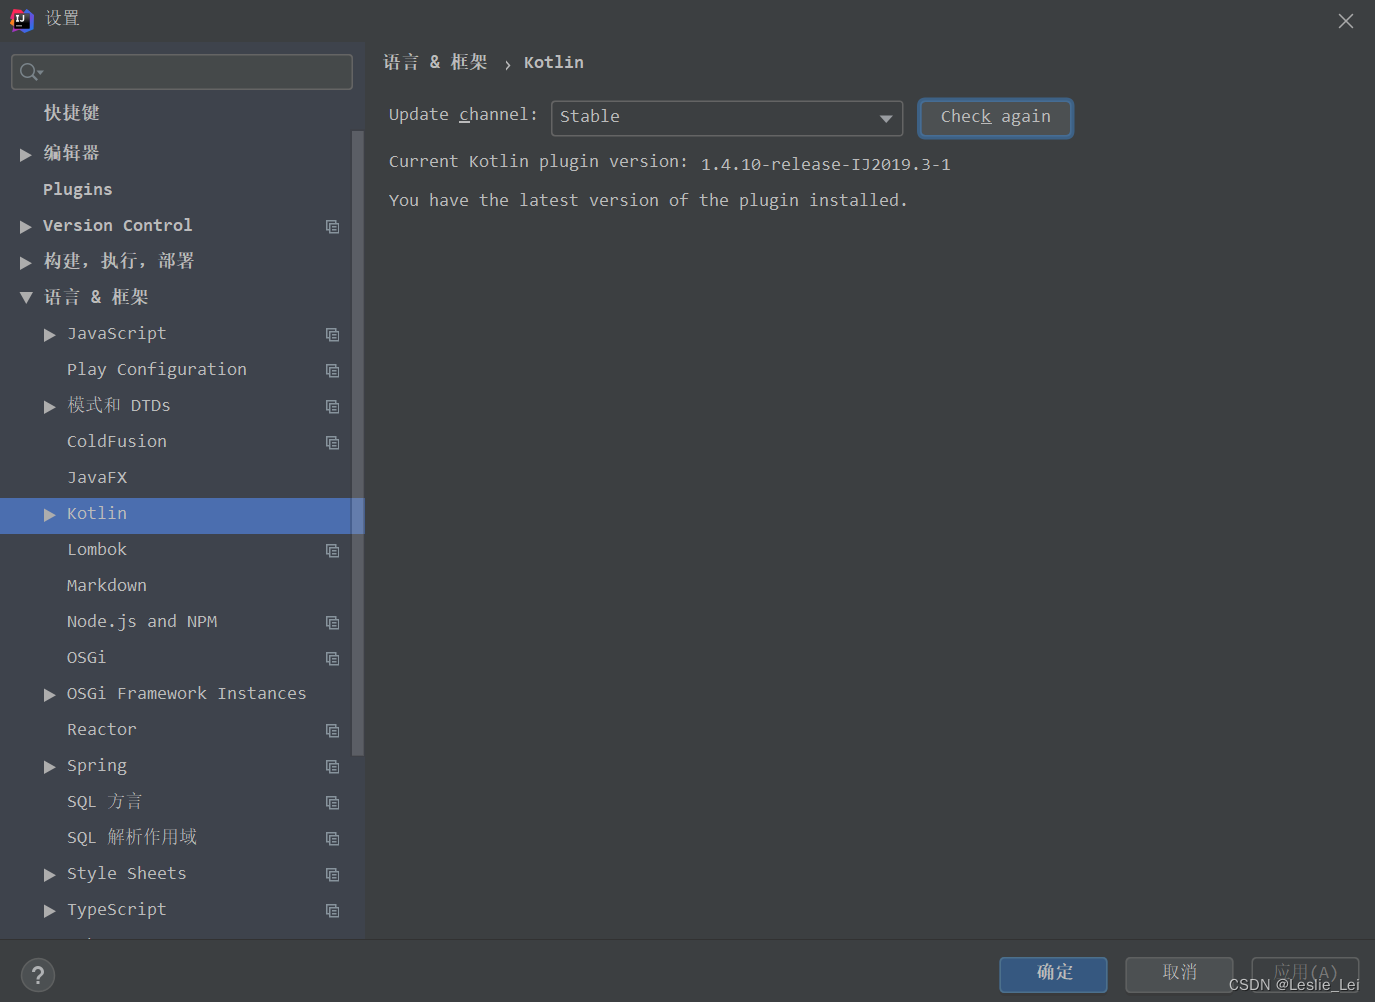Expand the 构建, 执行, 部署 section
The height and width of the screenshot is (1002, 1375).
(x=26, y=262)
